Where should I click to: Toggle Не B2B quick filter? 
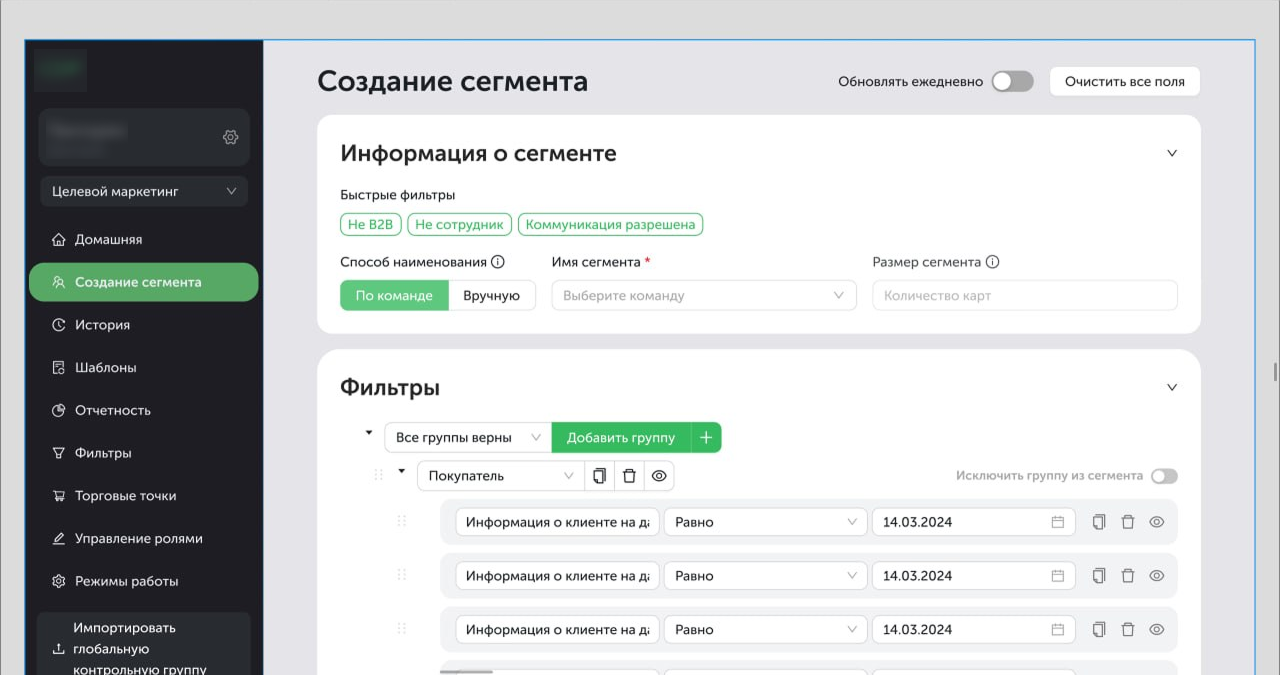click(370, 225)
